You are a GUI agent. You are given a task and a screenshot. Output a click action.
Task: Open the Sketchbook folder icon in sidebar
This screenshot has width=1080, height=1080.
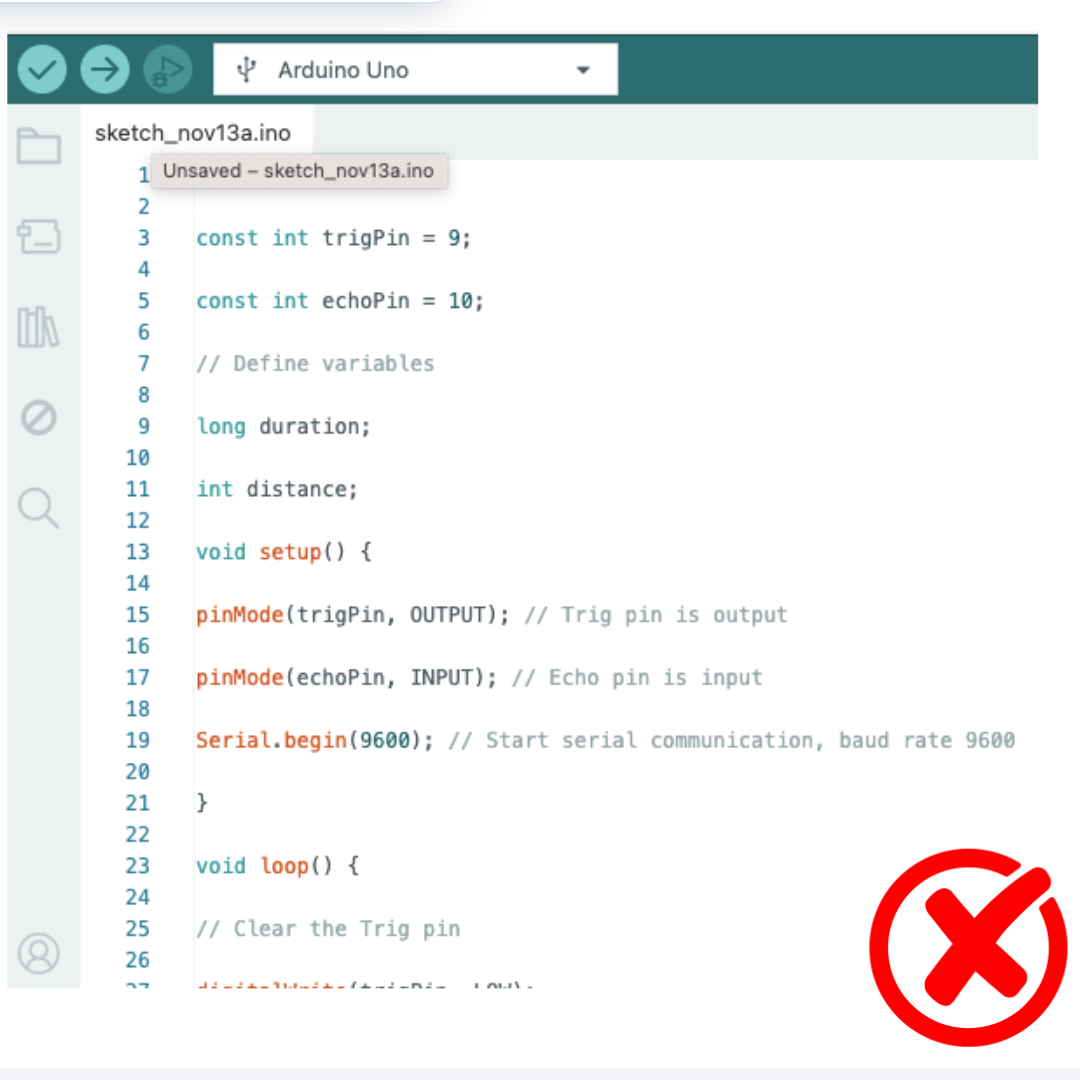pyautogui.click(x=39, y=147)
